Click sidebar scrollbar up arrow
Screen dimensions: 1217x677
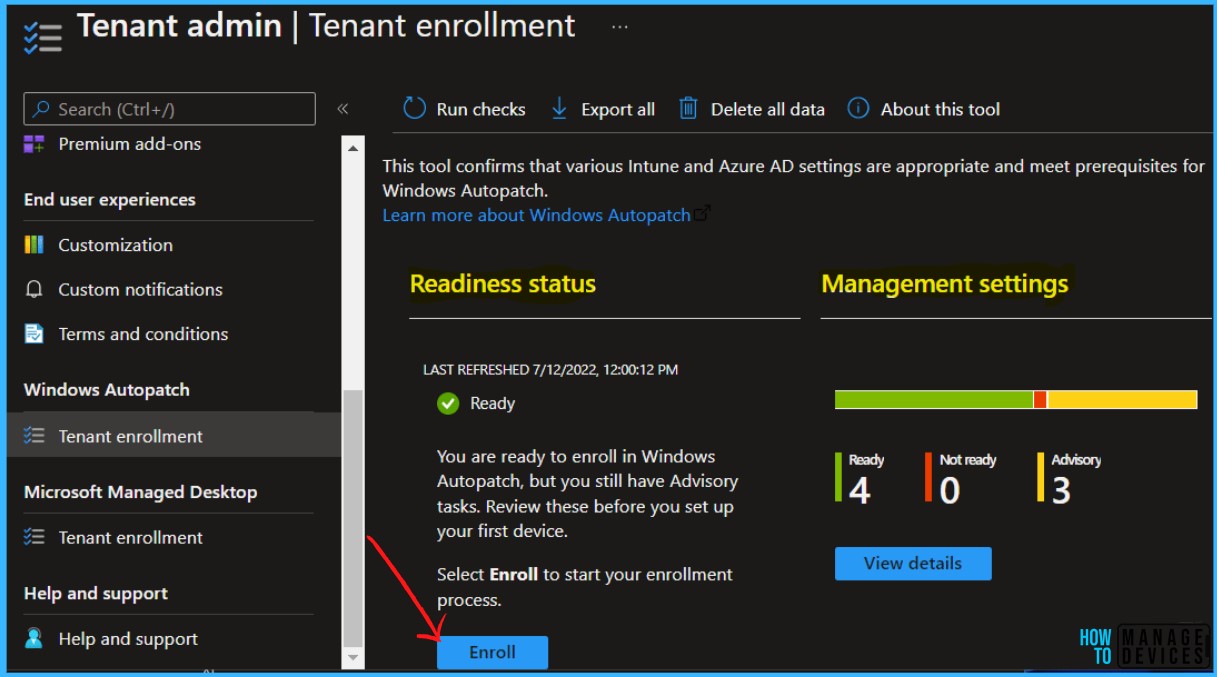[353, 148]
